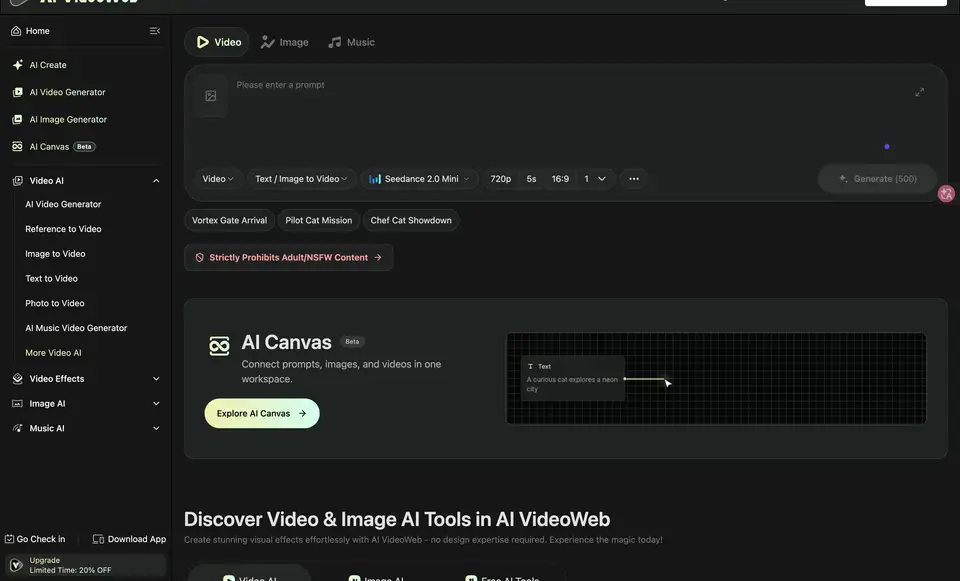Select Photo to Video

click(54, 303)
